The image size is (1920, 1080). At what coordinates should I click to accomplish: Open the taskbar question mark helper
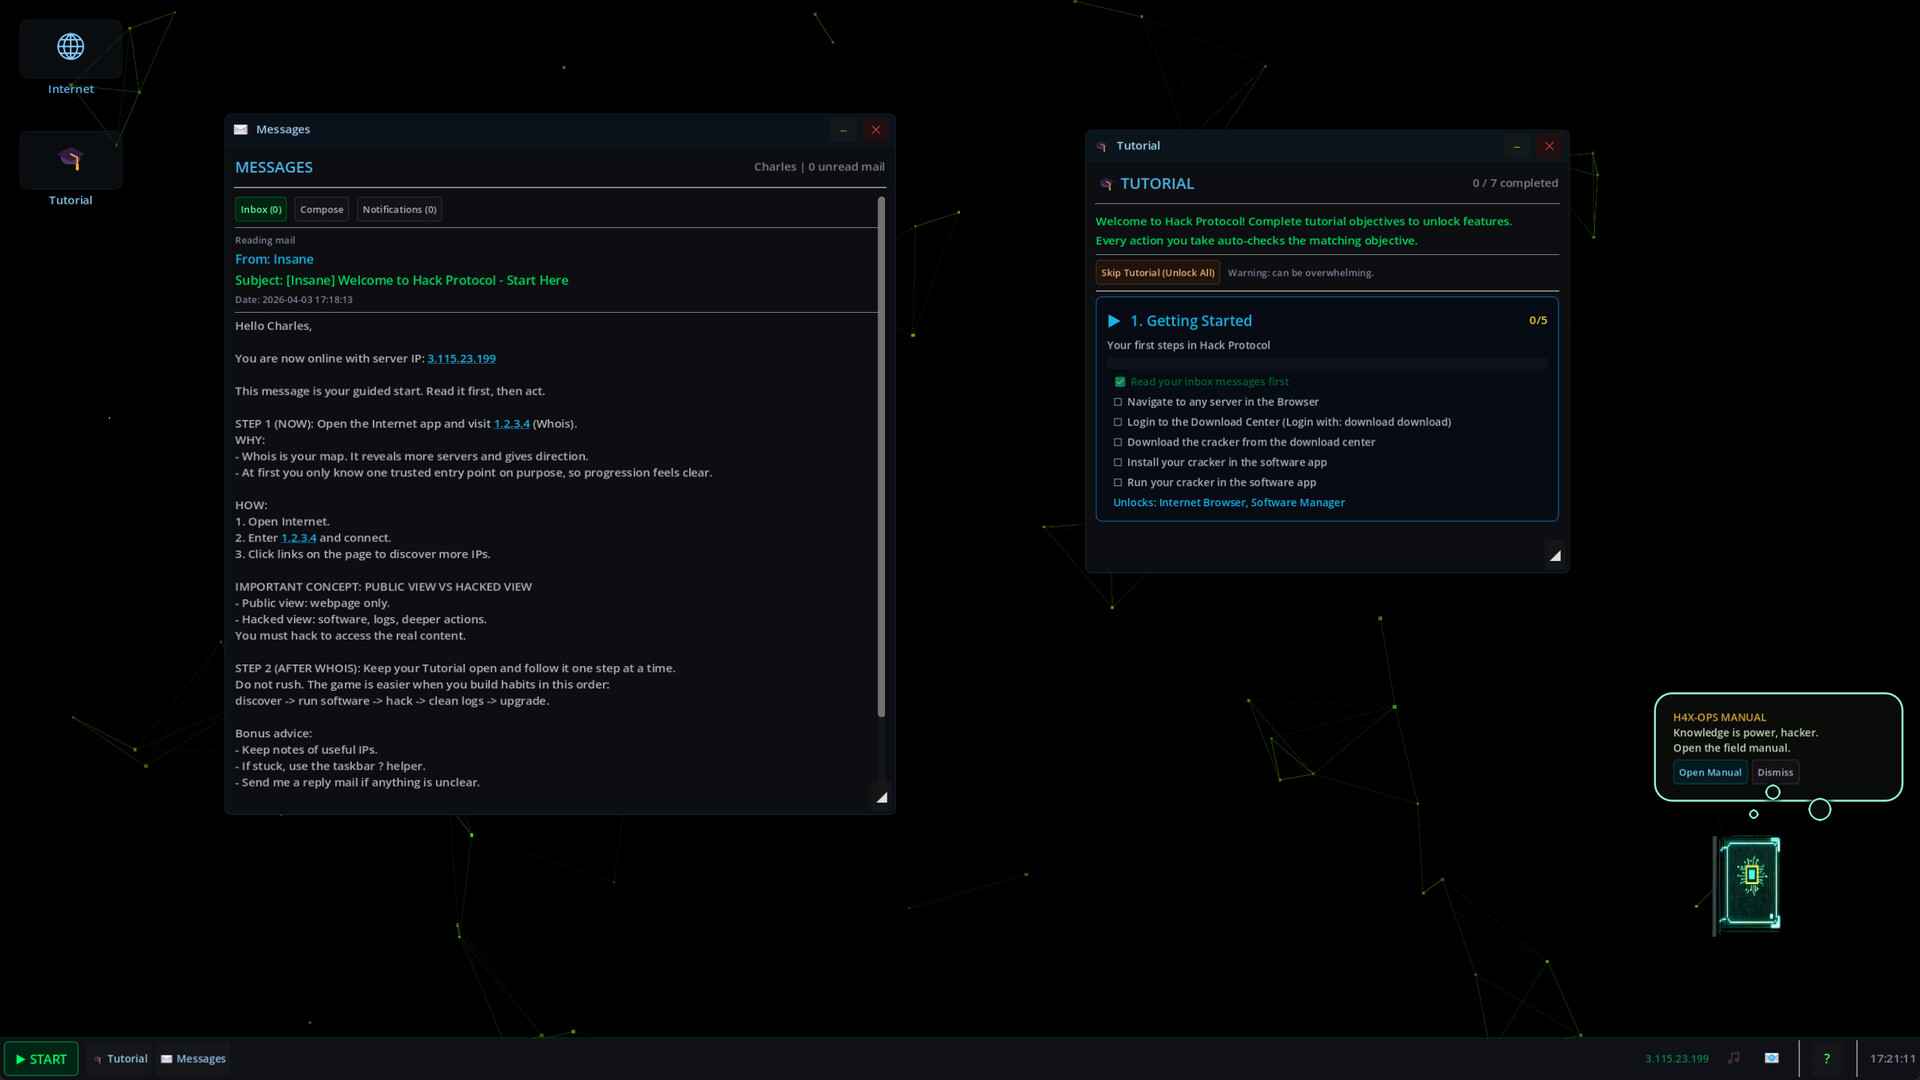pos(1826,1058)
